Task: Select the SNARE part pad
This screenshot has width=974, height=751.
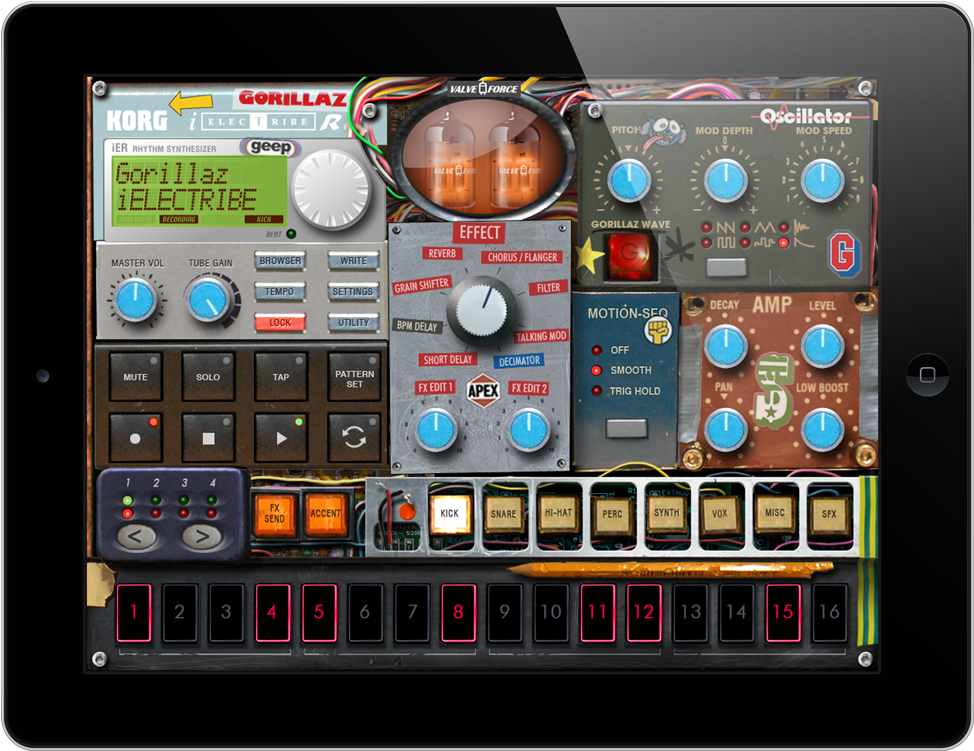Action: tap(503, 514)
